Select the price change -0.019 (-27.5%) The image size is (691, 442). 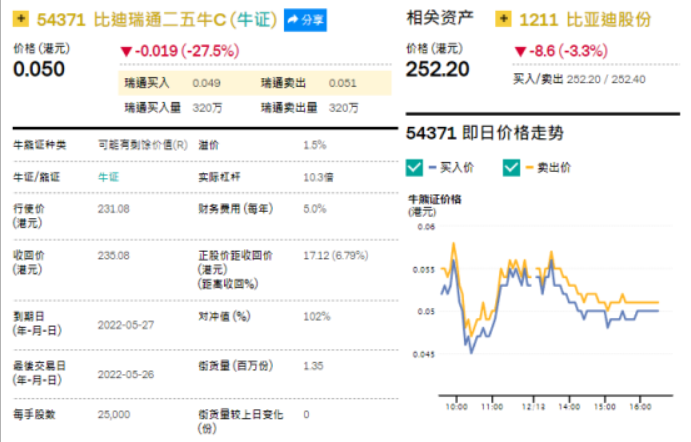(x=180, y=51)
